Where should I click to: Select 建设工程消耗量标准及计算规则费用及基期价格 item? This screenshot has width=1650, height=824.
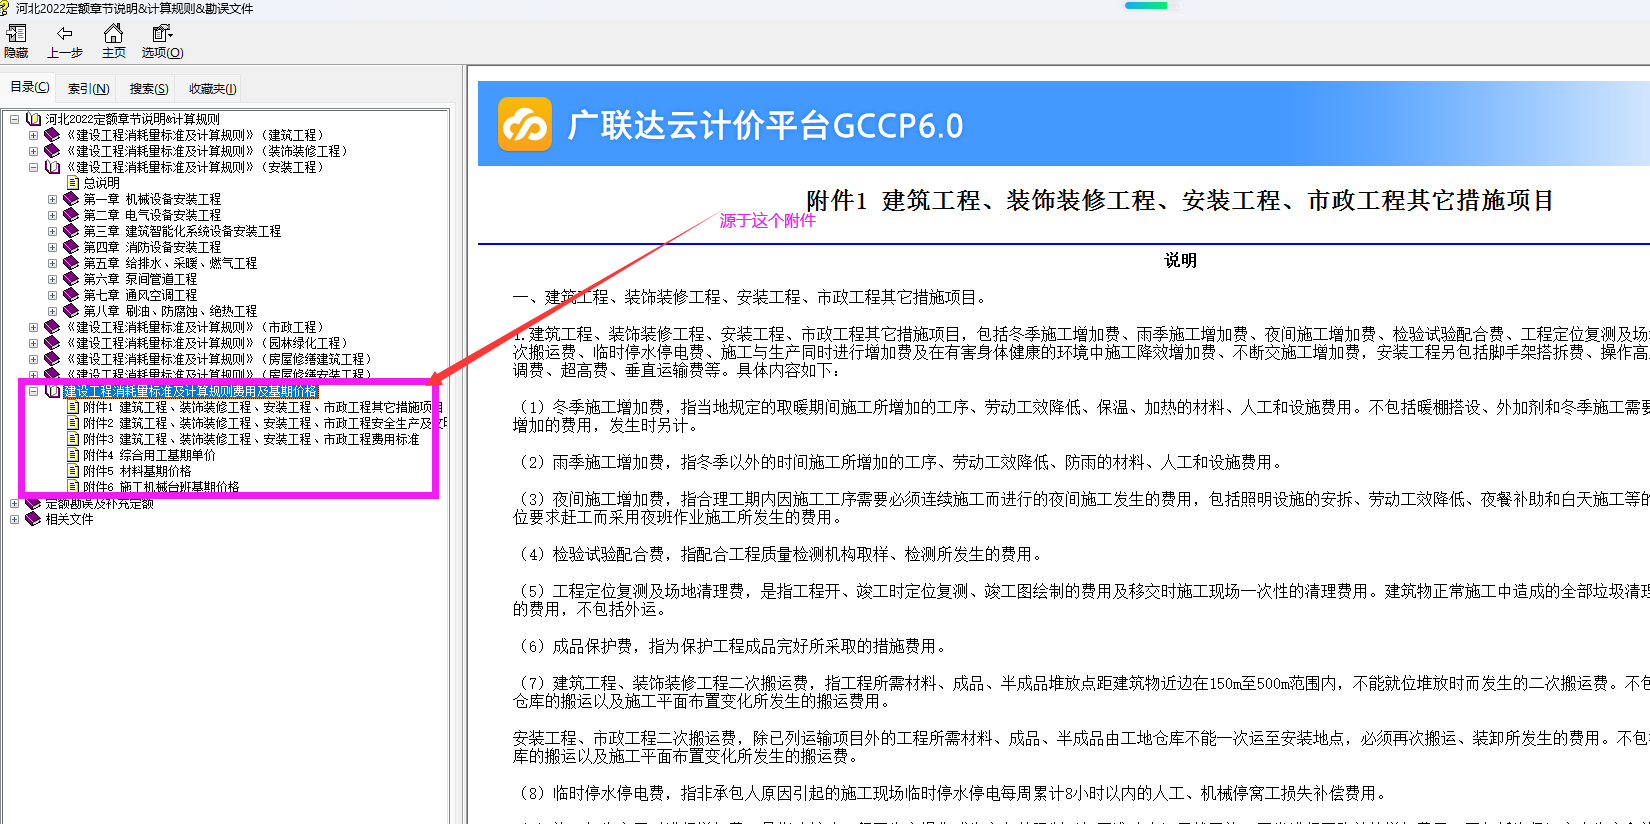pyautogui.click(x=190, y=391)
